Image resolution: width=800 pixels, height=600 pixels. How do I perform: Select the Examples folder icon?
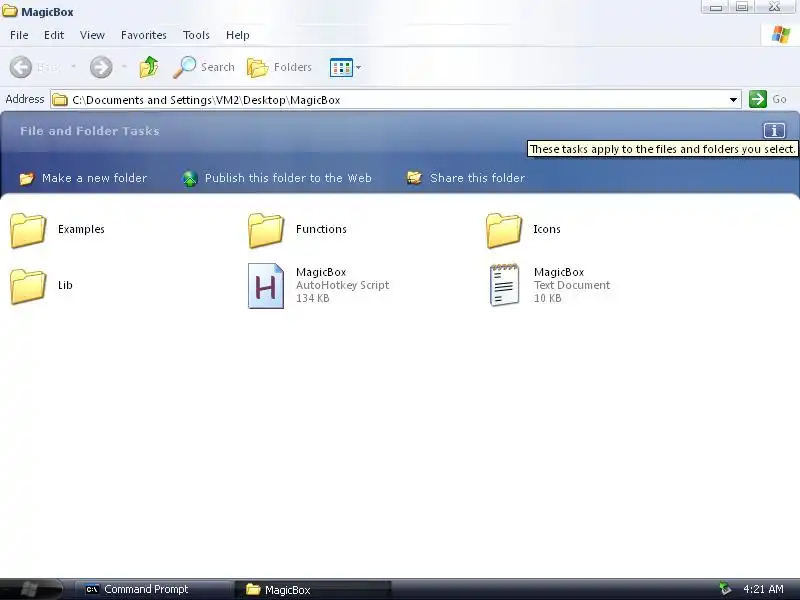point(28,230)
